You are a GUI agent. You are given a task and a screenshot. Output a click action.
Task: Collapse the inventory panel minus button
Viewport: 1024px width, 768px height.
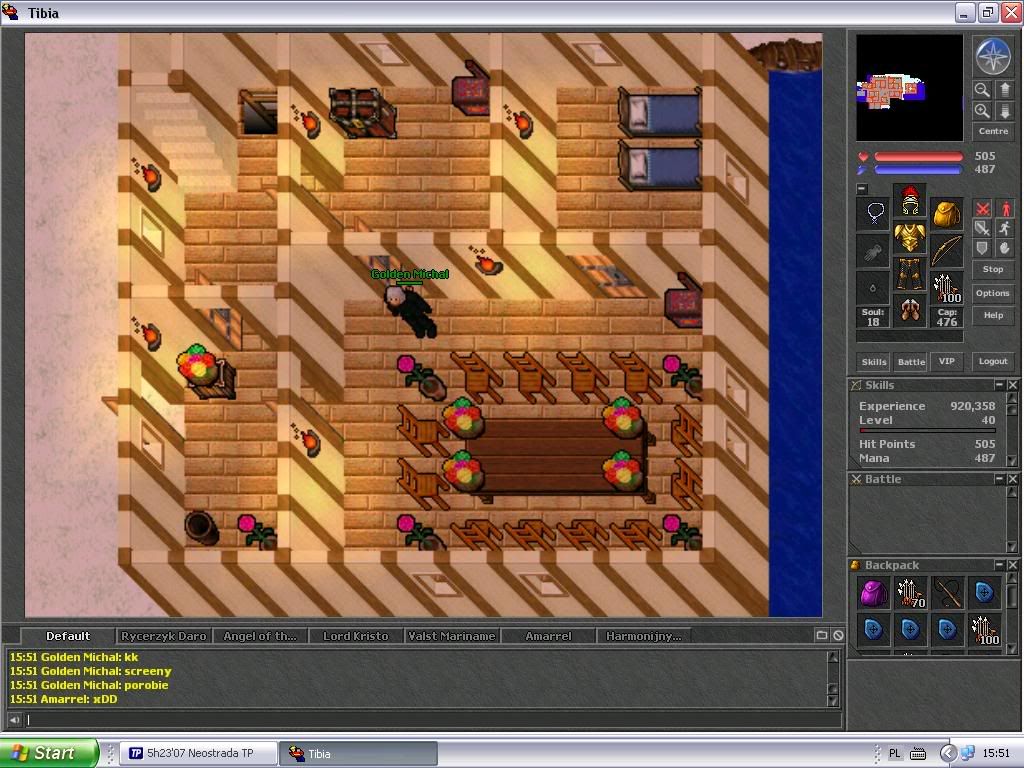[862, 189]
